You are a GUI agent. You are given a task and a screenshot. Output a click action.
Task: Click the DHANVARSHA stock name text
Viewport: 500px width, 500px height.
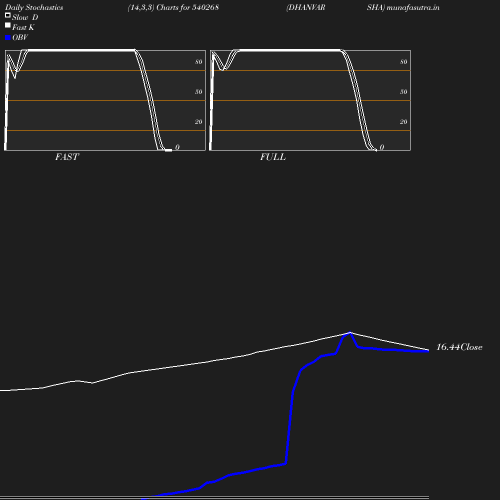[335, 7]
